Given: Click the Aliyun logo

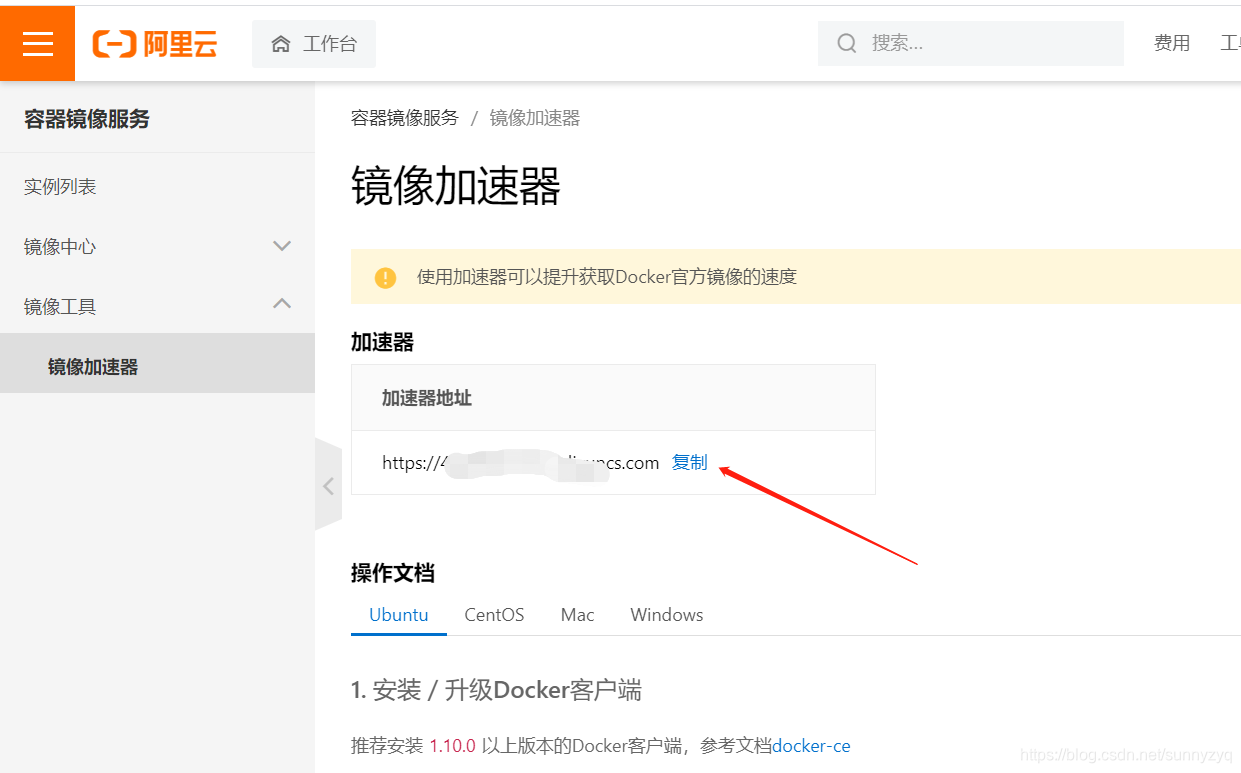Looking at the screenshot, I should 155,44.
